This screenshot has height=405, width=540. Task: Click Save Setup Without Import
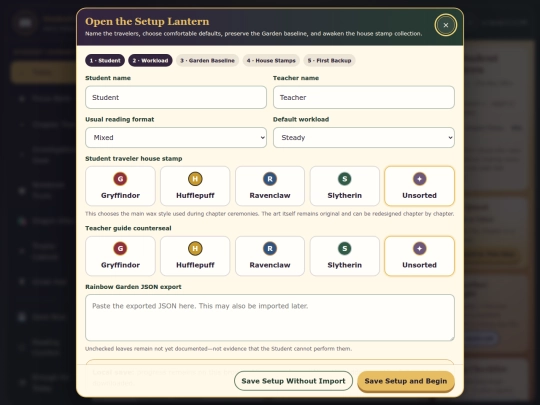293,381
